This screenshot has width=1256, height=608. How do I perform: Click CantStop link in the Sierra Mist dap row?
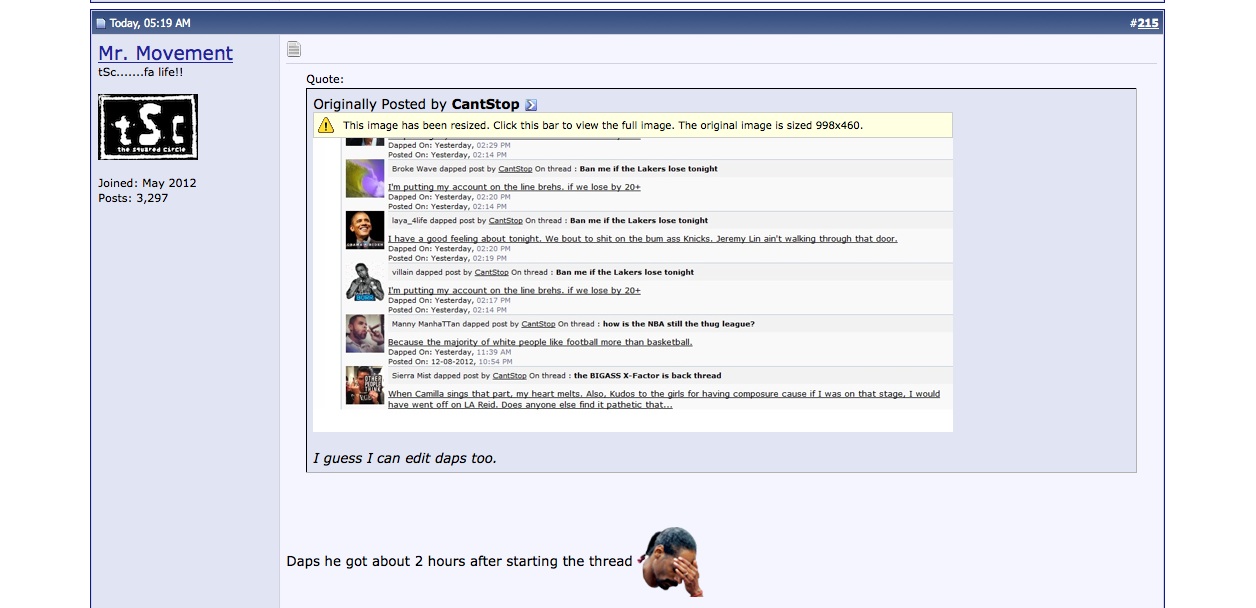[510, 376]
